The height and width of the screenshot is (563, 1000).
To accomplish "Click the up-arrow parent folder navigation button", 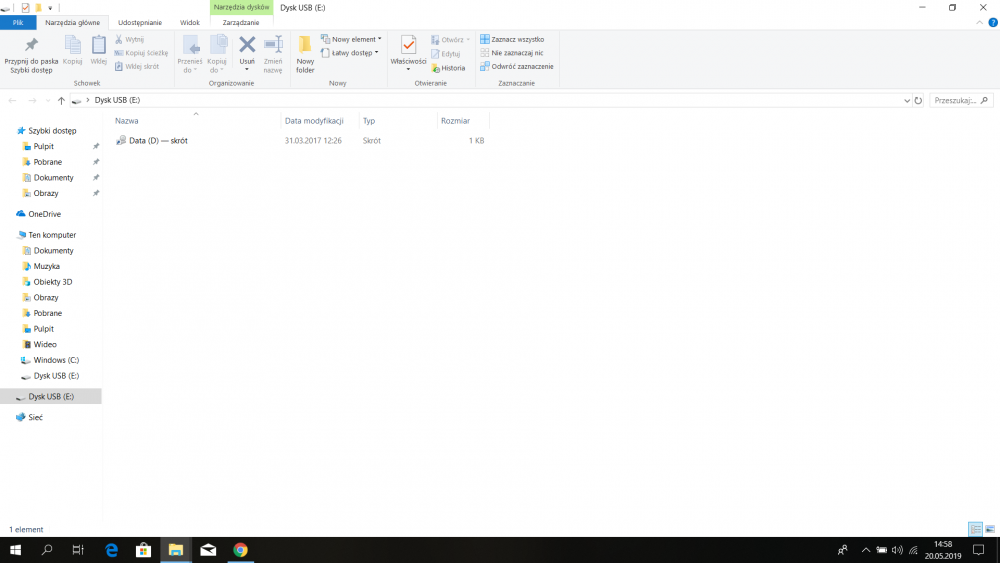I will [61, 101].
